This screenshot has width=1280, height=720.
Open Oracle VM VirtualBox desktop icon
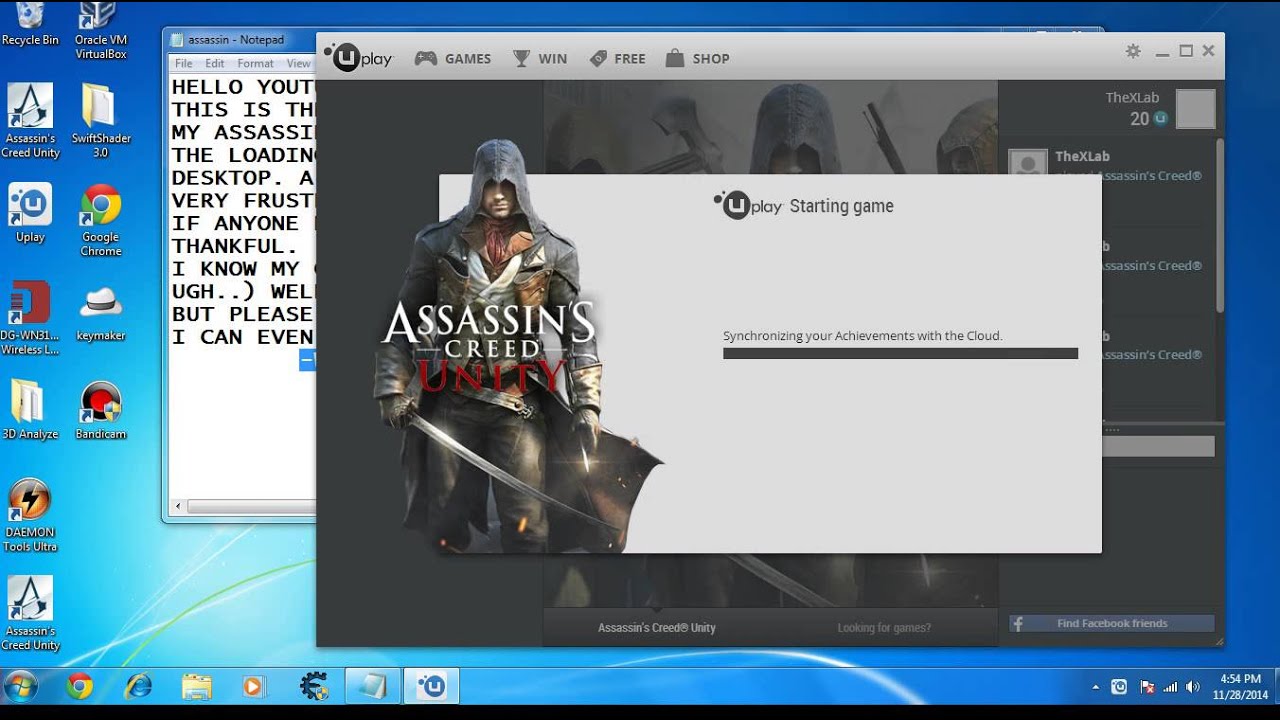(x=101, y=31)
